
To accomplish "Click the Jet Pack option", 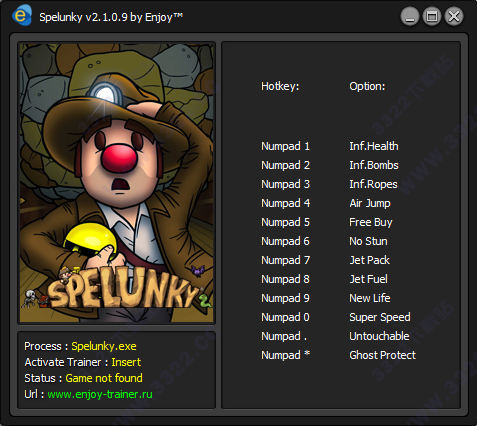I will click(x=369, y=260).
